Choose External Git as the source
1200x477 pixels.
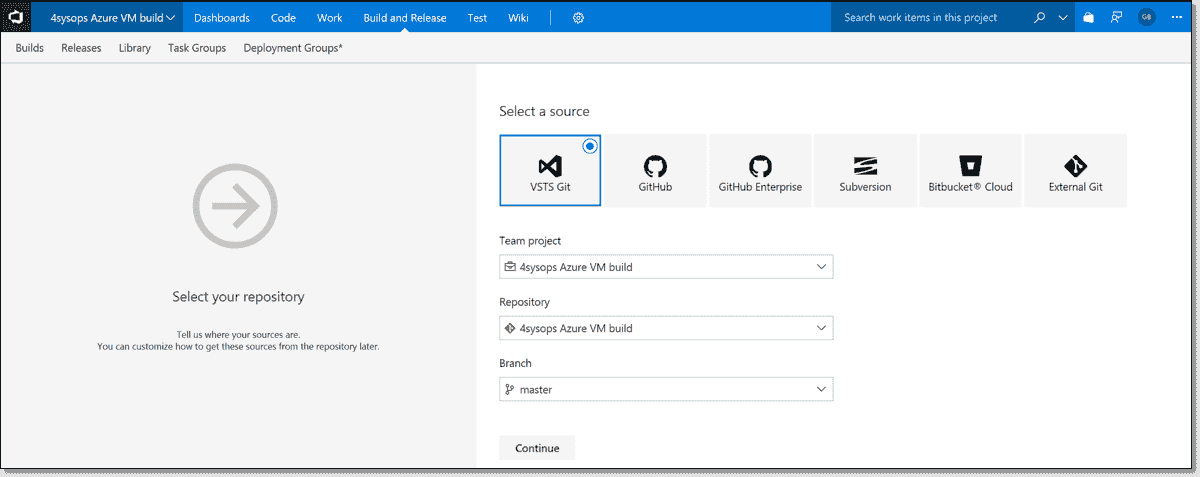coord(1075,170)
